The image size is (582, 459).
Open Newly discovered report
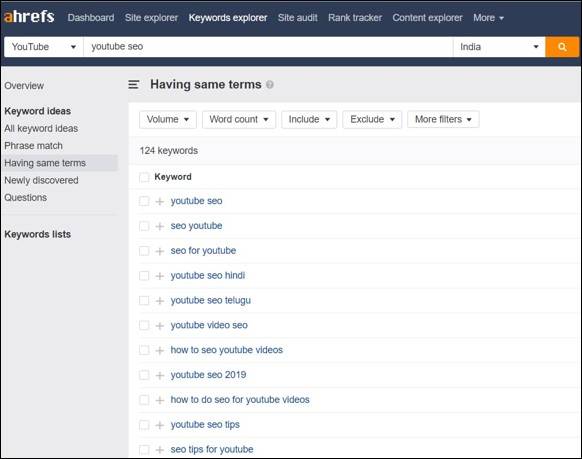(x=41, y=180)
